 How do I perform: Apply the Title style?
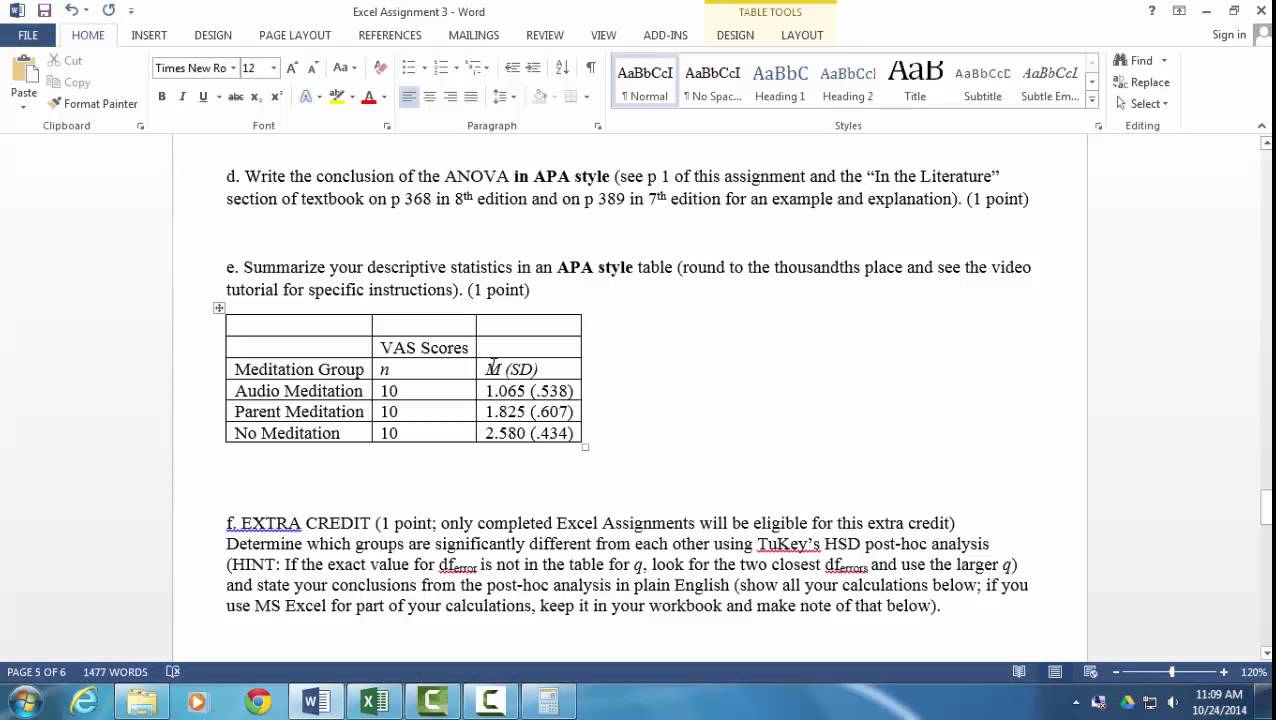pos(915,82)
